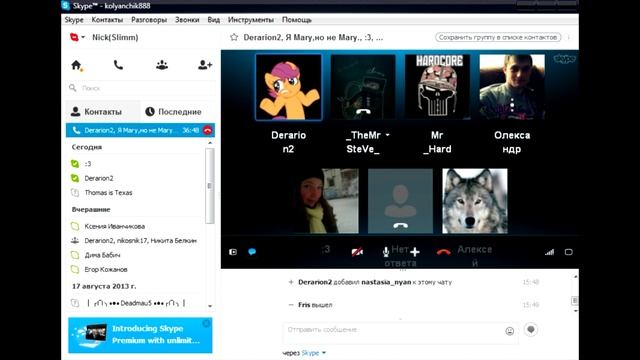The image size is (640, 360).
Task: Collapse the 'Fris вышел' event entry
Action: (291, 305)
